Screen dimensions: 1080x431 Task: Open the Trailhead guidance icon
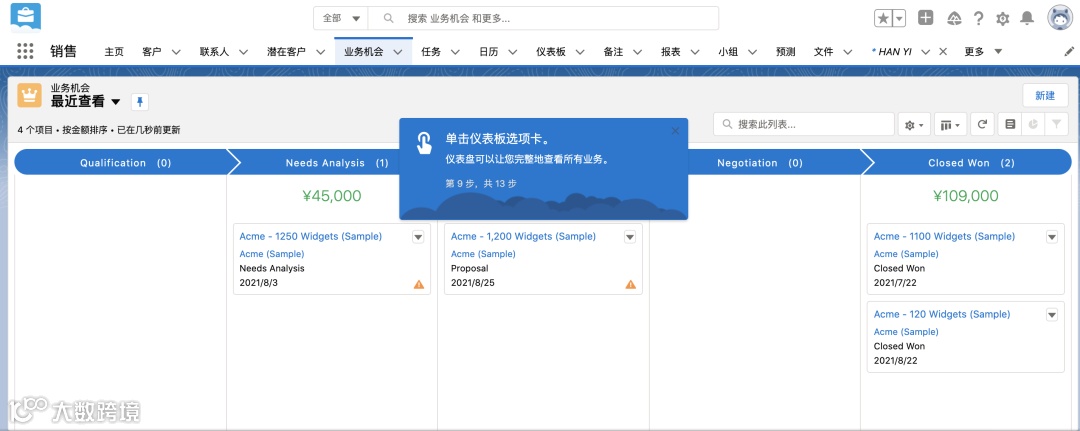pos(954,19)
